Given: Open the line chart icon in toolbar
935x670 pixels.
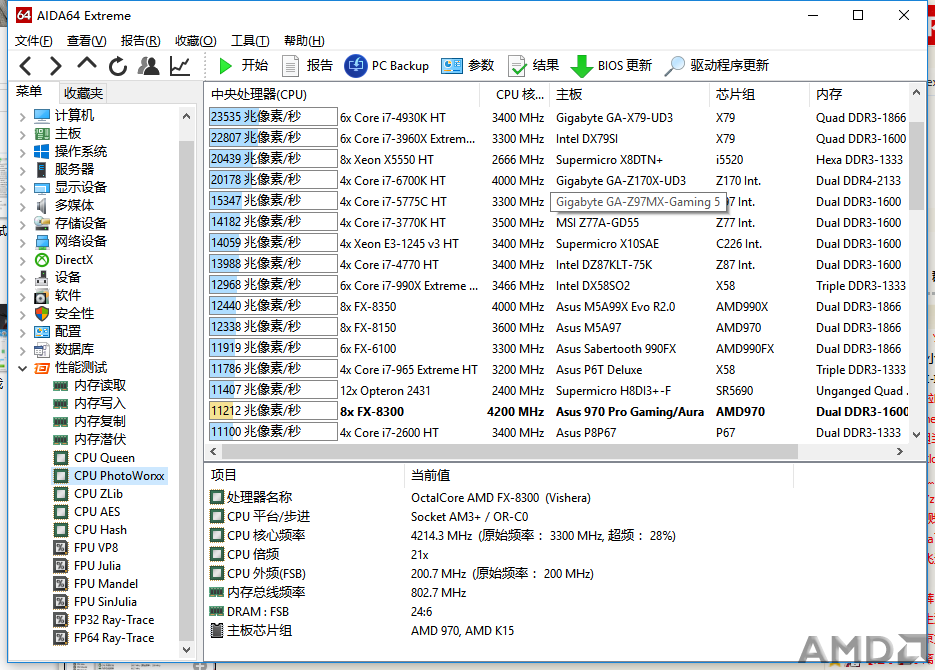Looking at the screenshot, I should pyautogui.click(x=180, y=66).
